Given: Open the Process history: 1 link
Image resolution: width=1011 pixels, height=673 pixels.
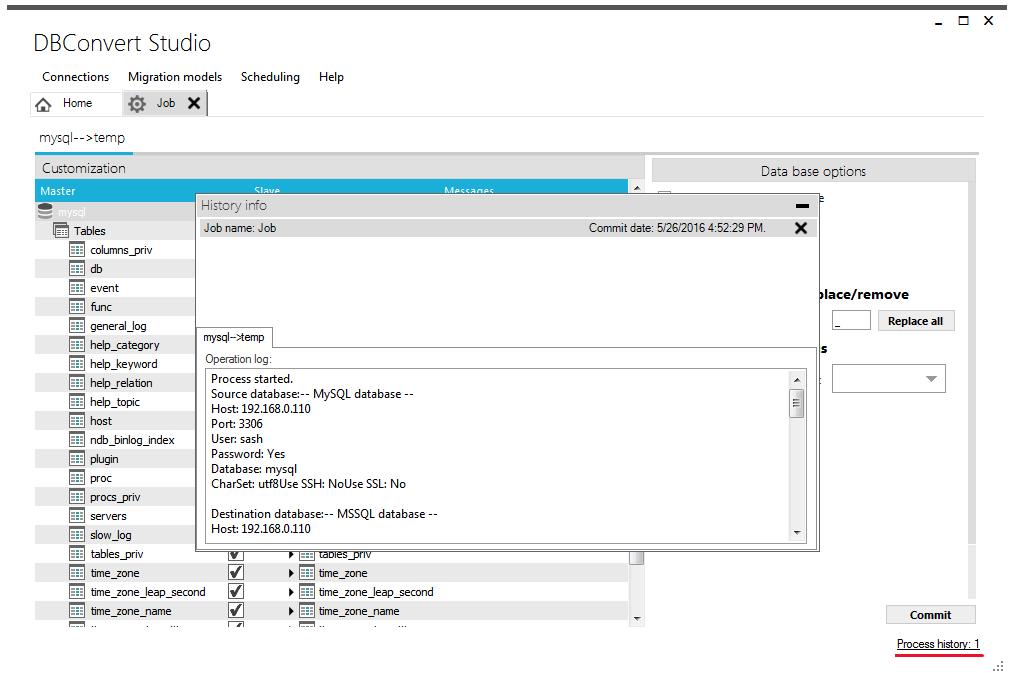Looking at the screenshot, I should click(x=936, y=644).
